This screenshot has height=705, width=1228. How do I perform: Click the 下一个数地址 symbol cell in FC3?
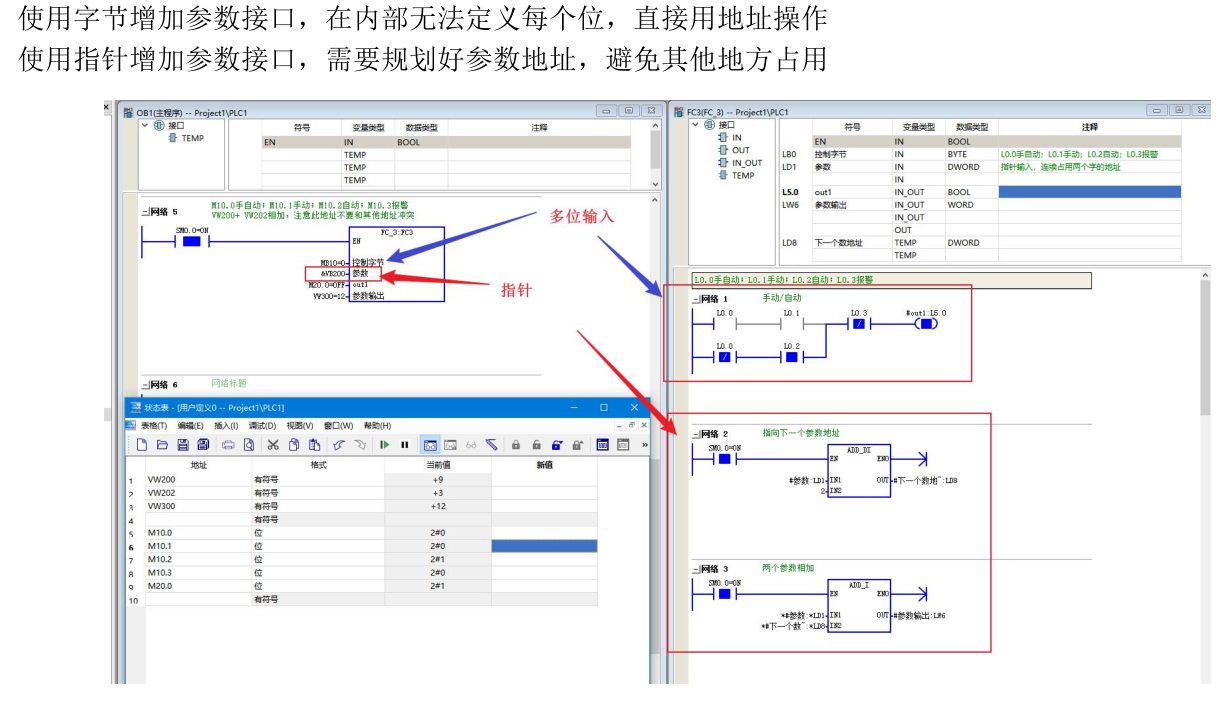pos(851,243)
